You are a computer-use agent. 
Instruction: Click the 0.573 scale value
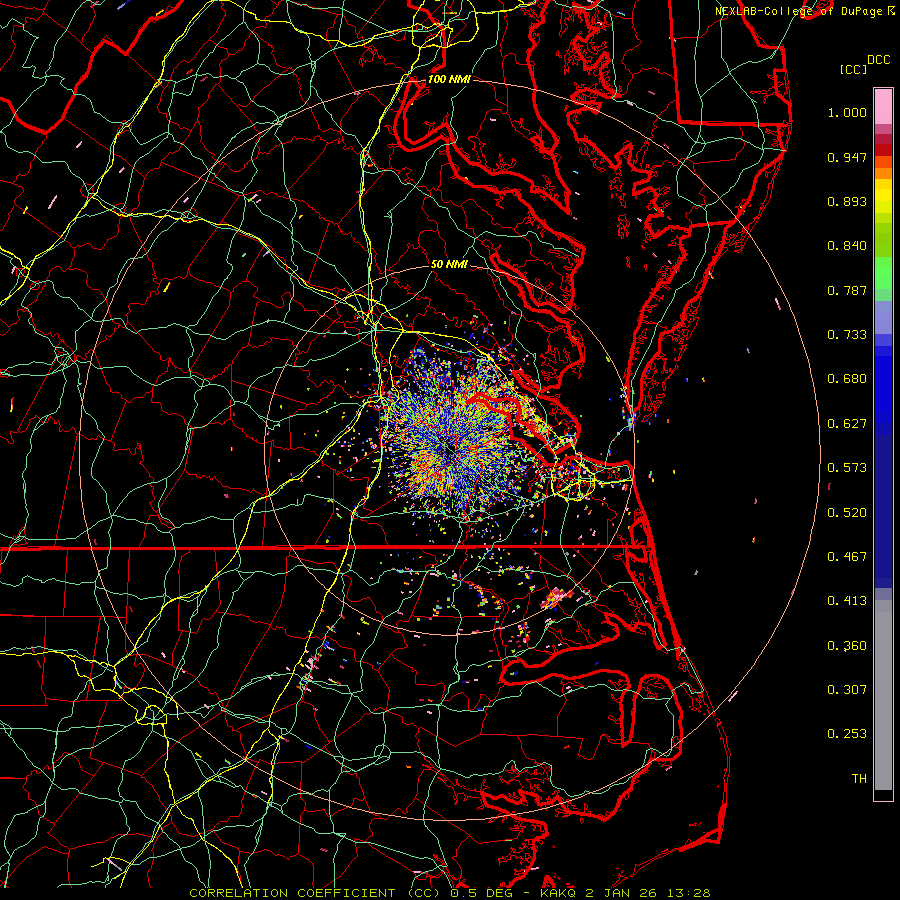click(847, 468)
